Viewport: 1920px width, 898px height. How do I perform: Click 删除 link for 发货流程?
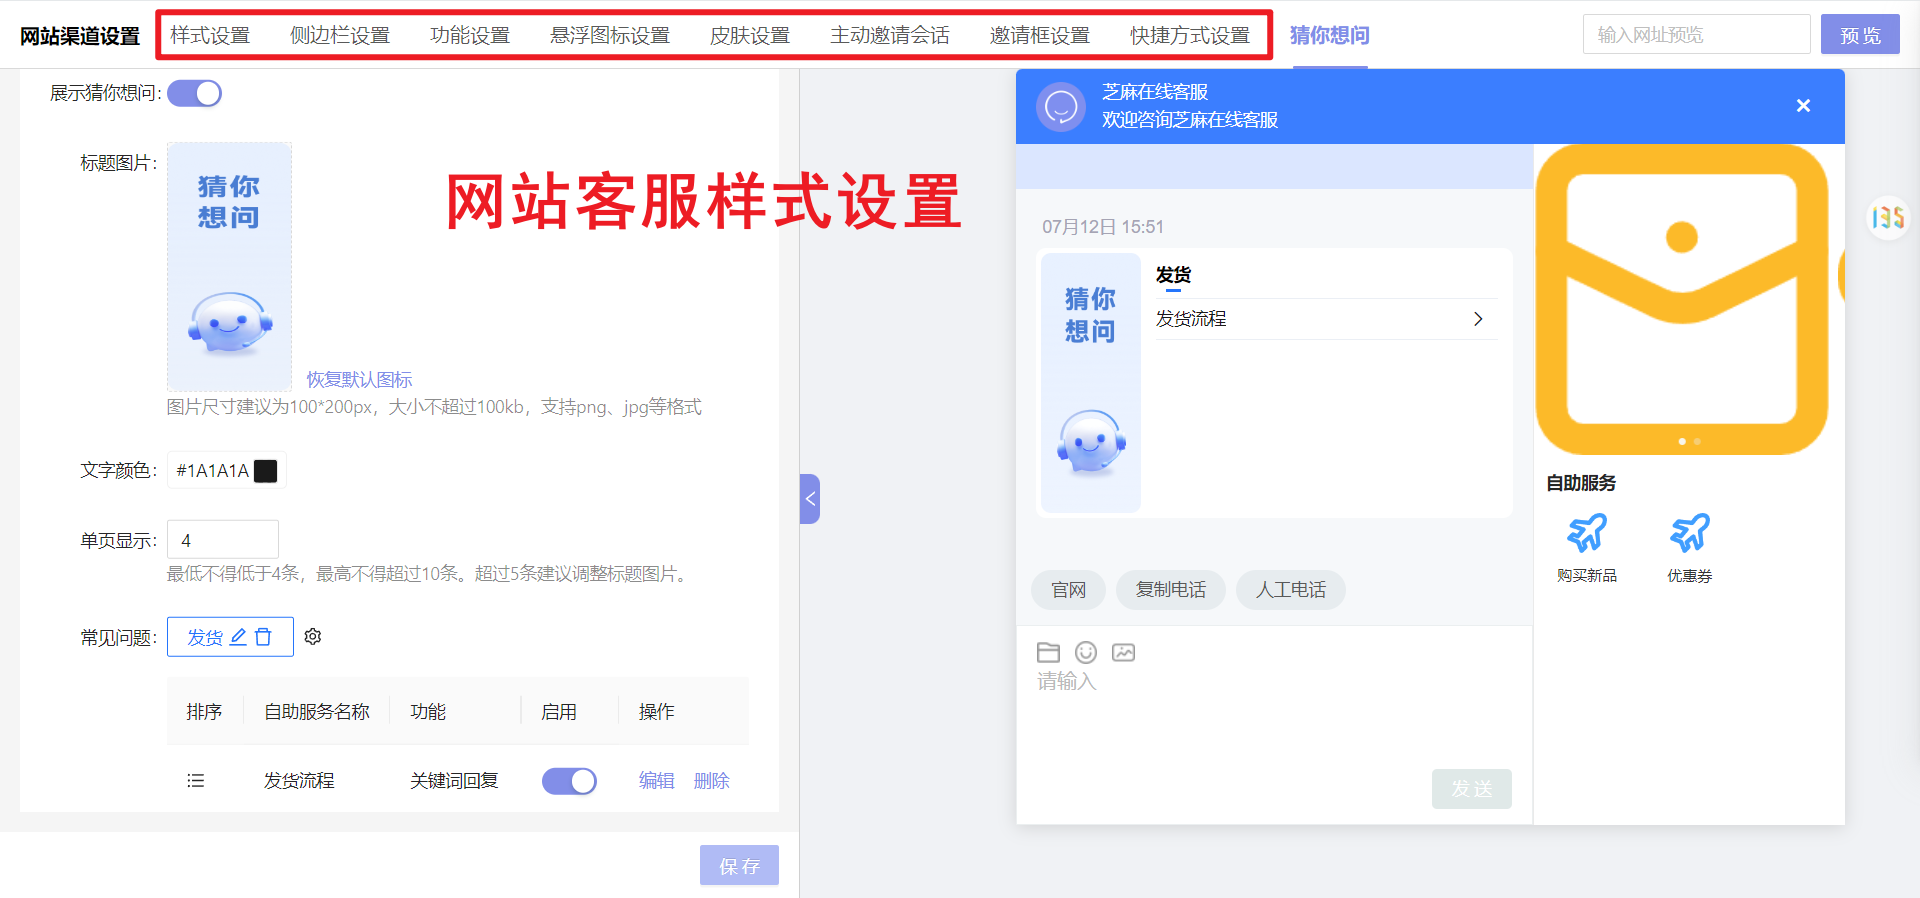pyautogui.click(x=711, y=780)
